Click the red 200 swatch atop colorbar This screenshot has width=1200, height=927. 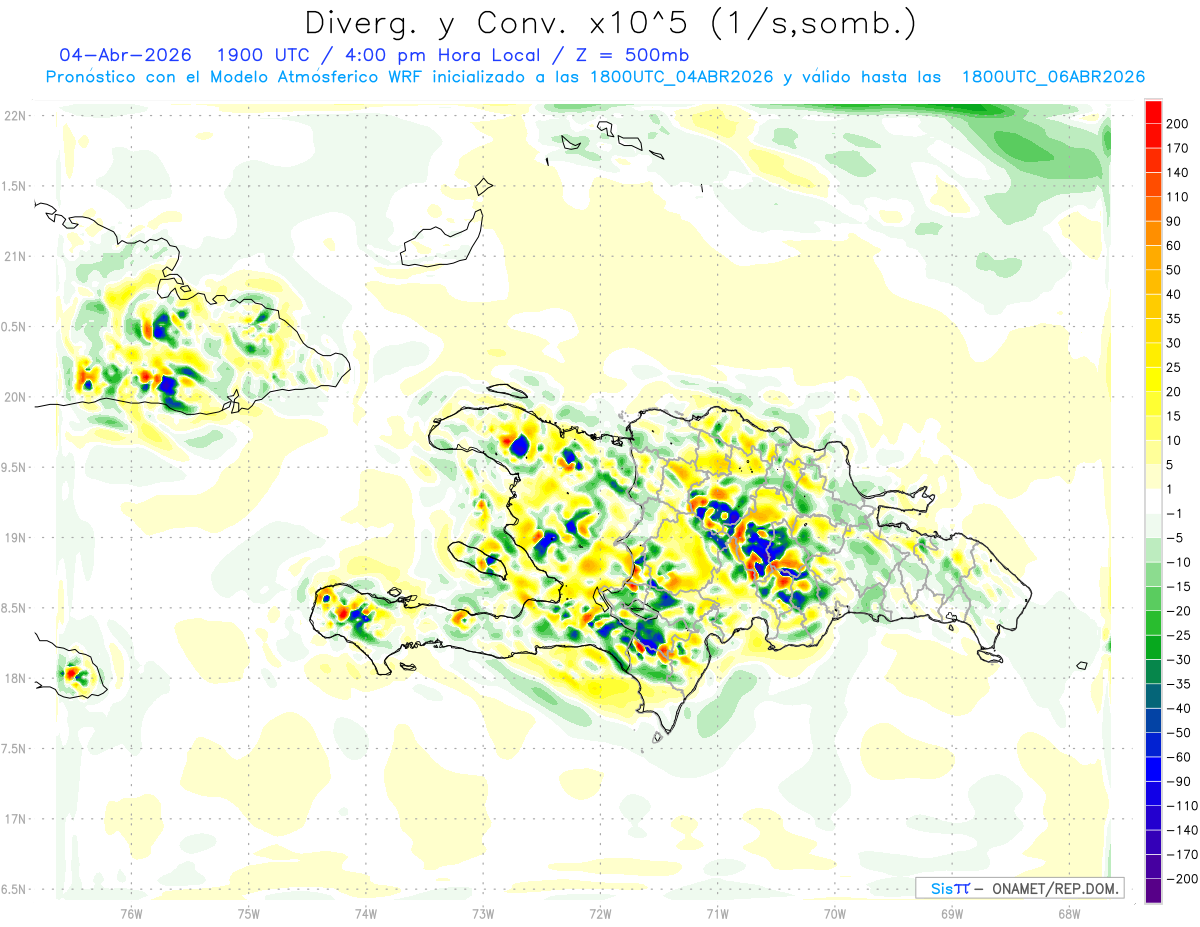click(1153, 112)
